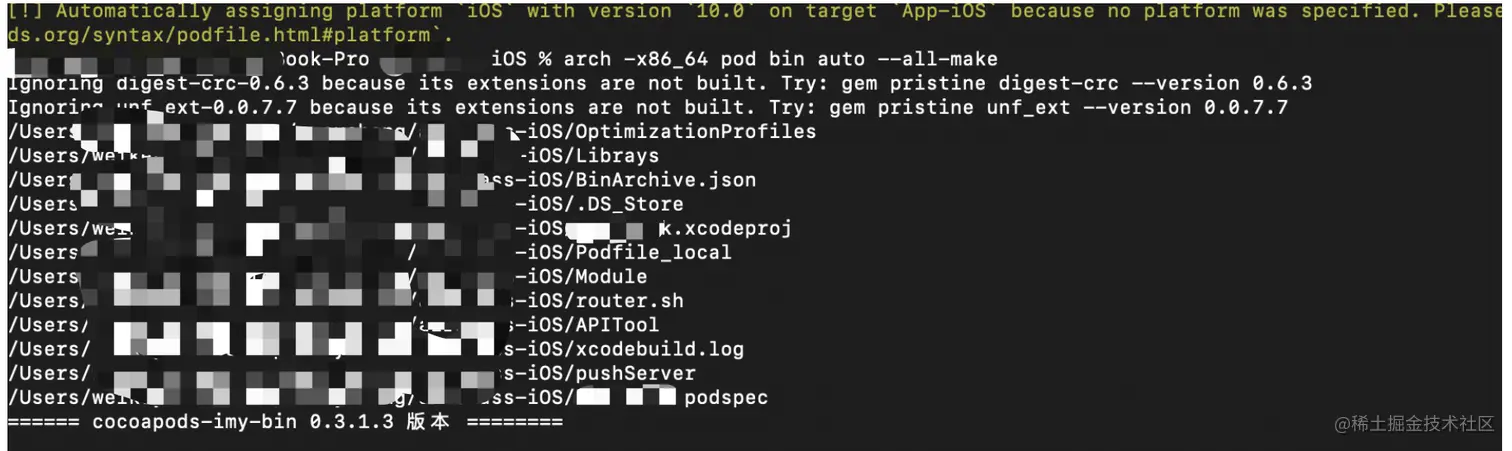This screenshot has width=1512, height=451.
Task: Click the .xcodeproj project path line
Action: pyautogui.click(x=400, y=228)
